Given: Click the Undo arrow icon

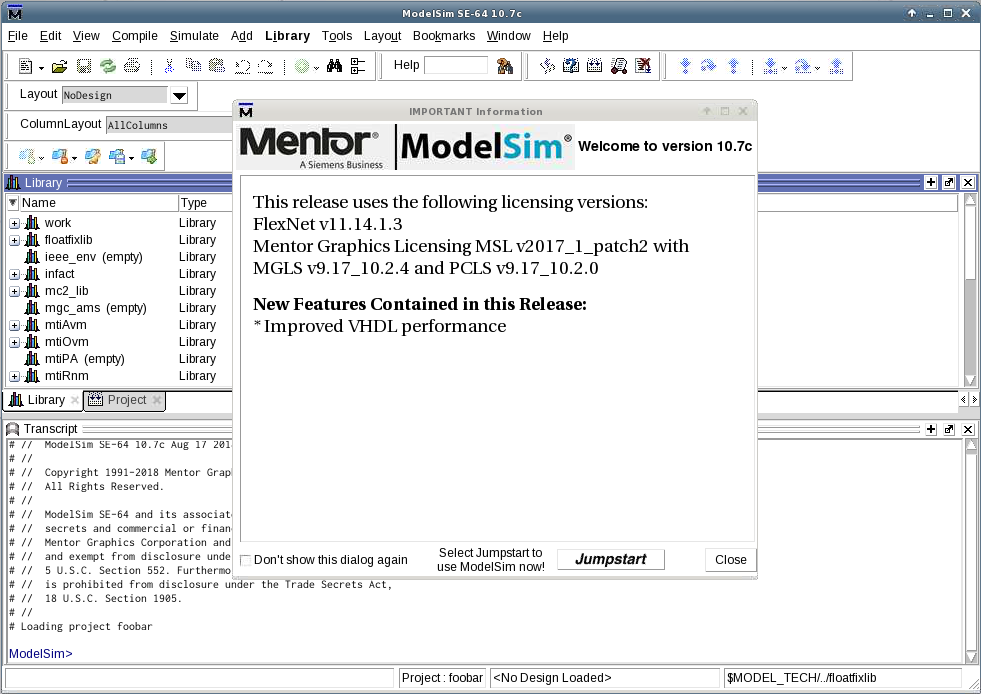Looking at the screenshot, I should point(242,66).
